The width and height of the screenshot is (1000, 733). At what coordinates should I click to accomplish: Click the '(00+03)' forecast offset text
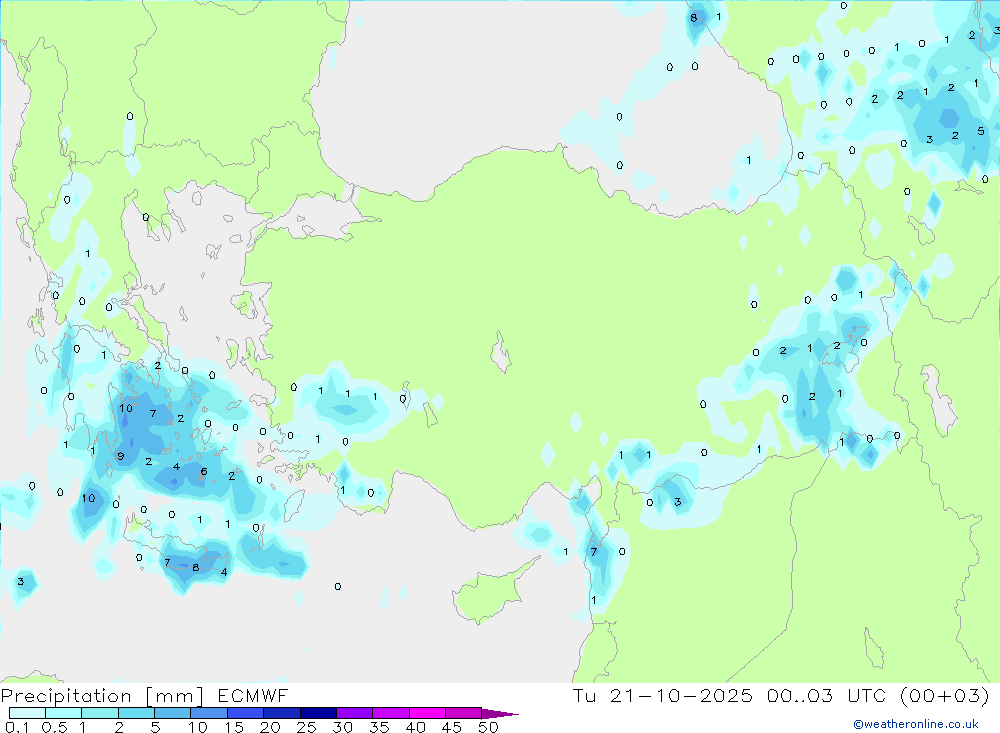click(x=944, y=695)
